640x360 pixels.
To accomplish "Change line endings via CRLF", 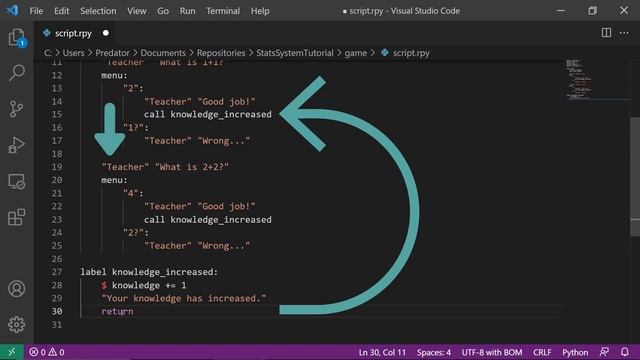I will tap(542, 352).
